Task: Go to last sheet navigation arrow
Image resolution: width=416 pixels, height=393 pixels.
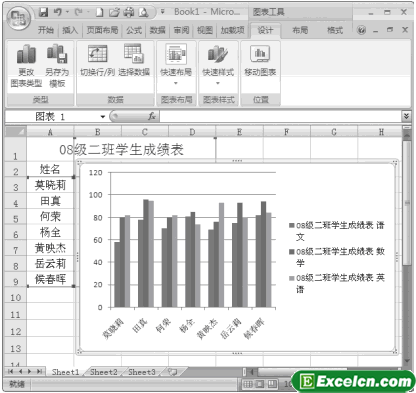Action: pyautogui.click(x=40, y=372)
